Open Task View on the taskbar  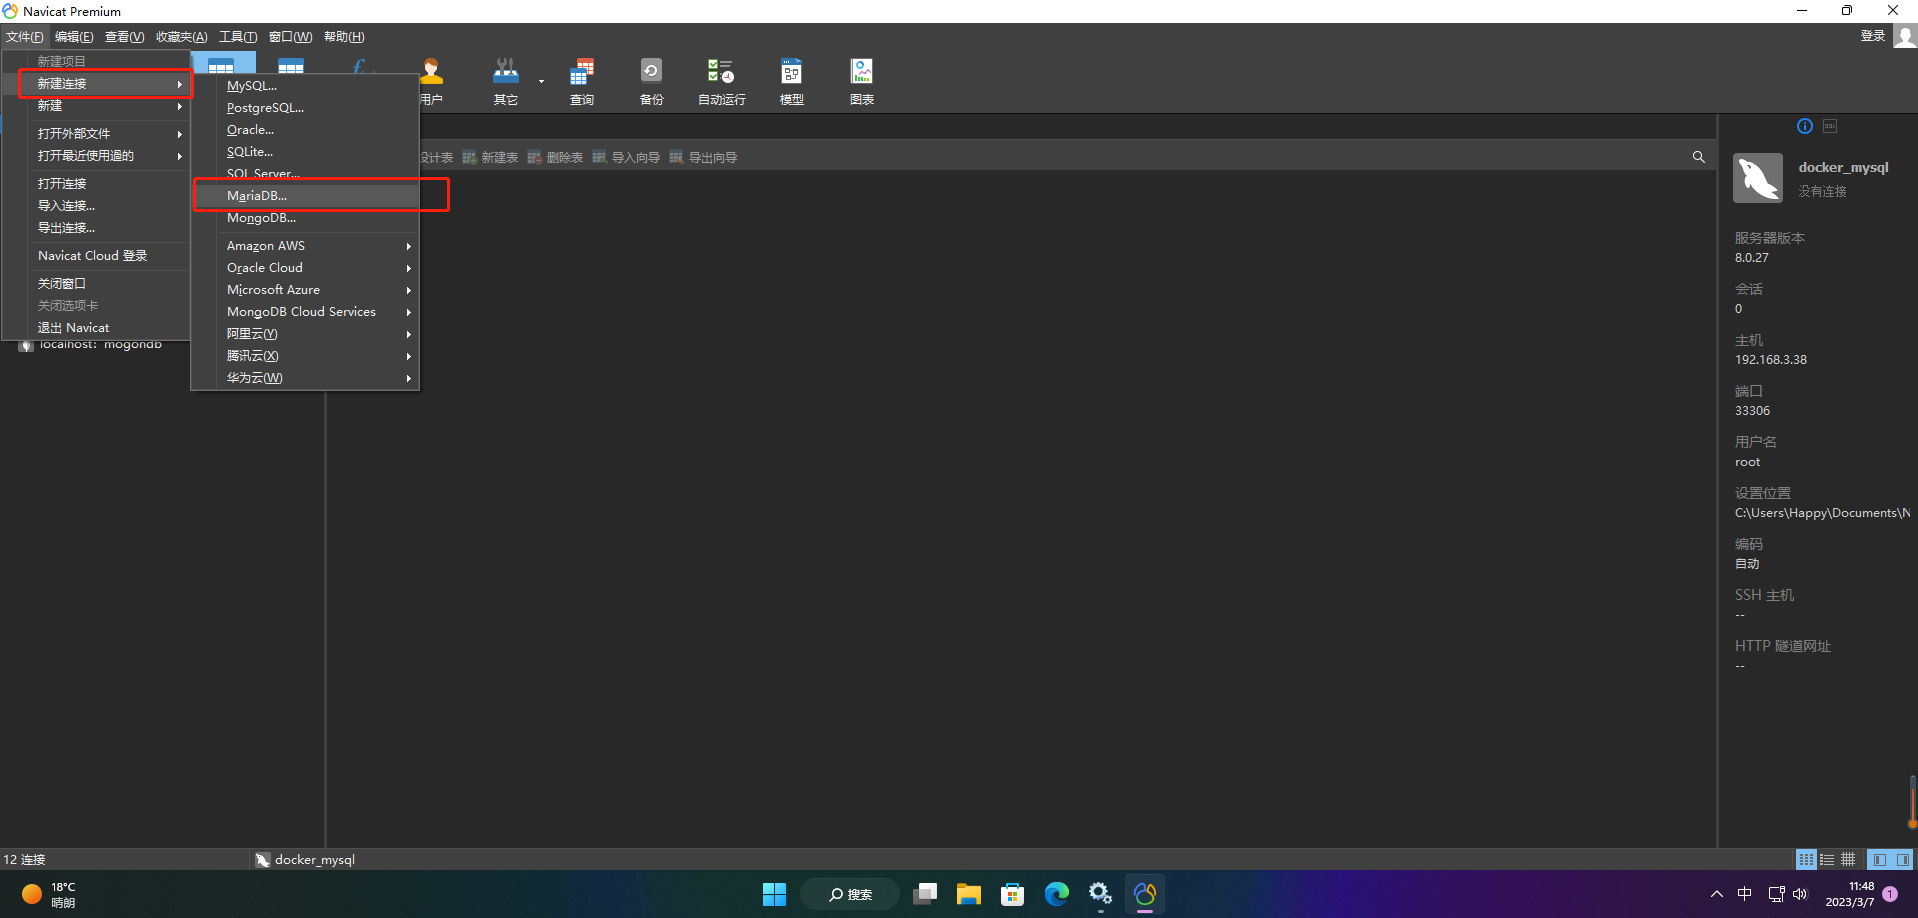924,894
